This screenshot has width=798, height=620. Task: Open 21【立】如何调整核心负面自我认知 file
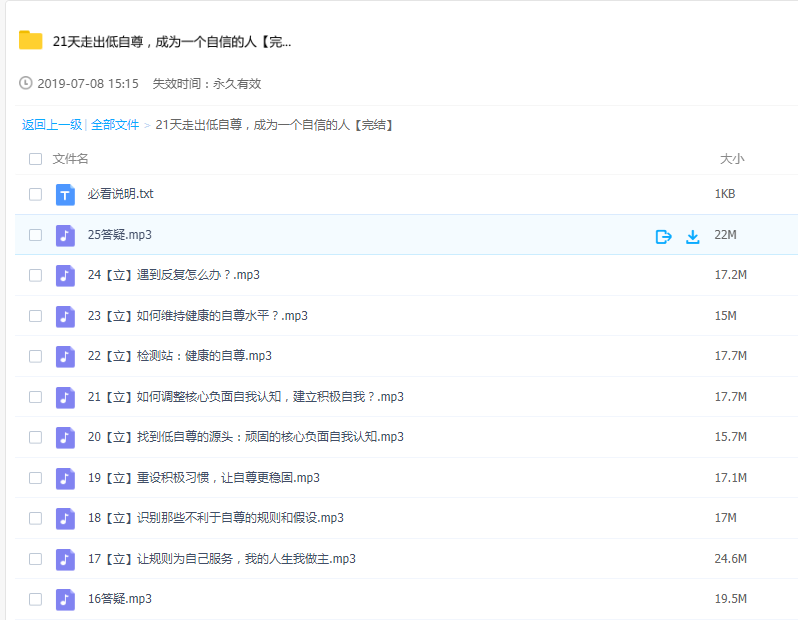246,397
